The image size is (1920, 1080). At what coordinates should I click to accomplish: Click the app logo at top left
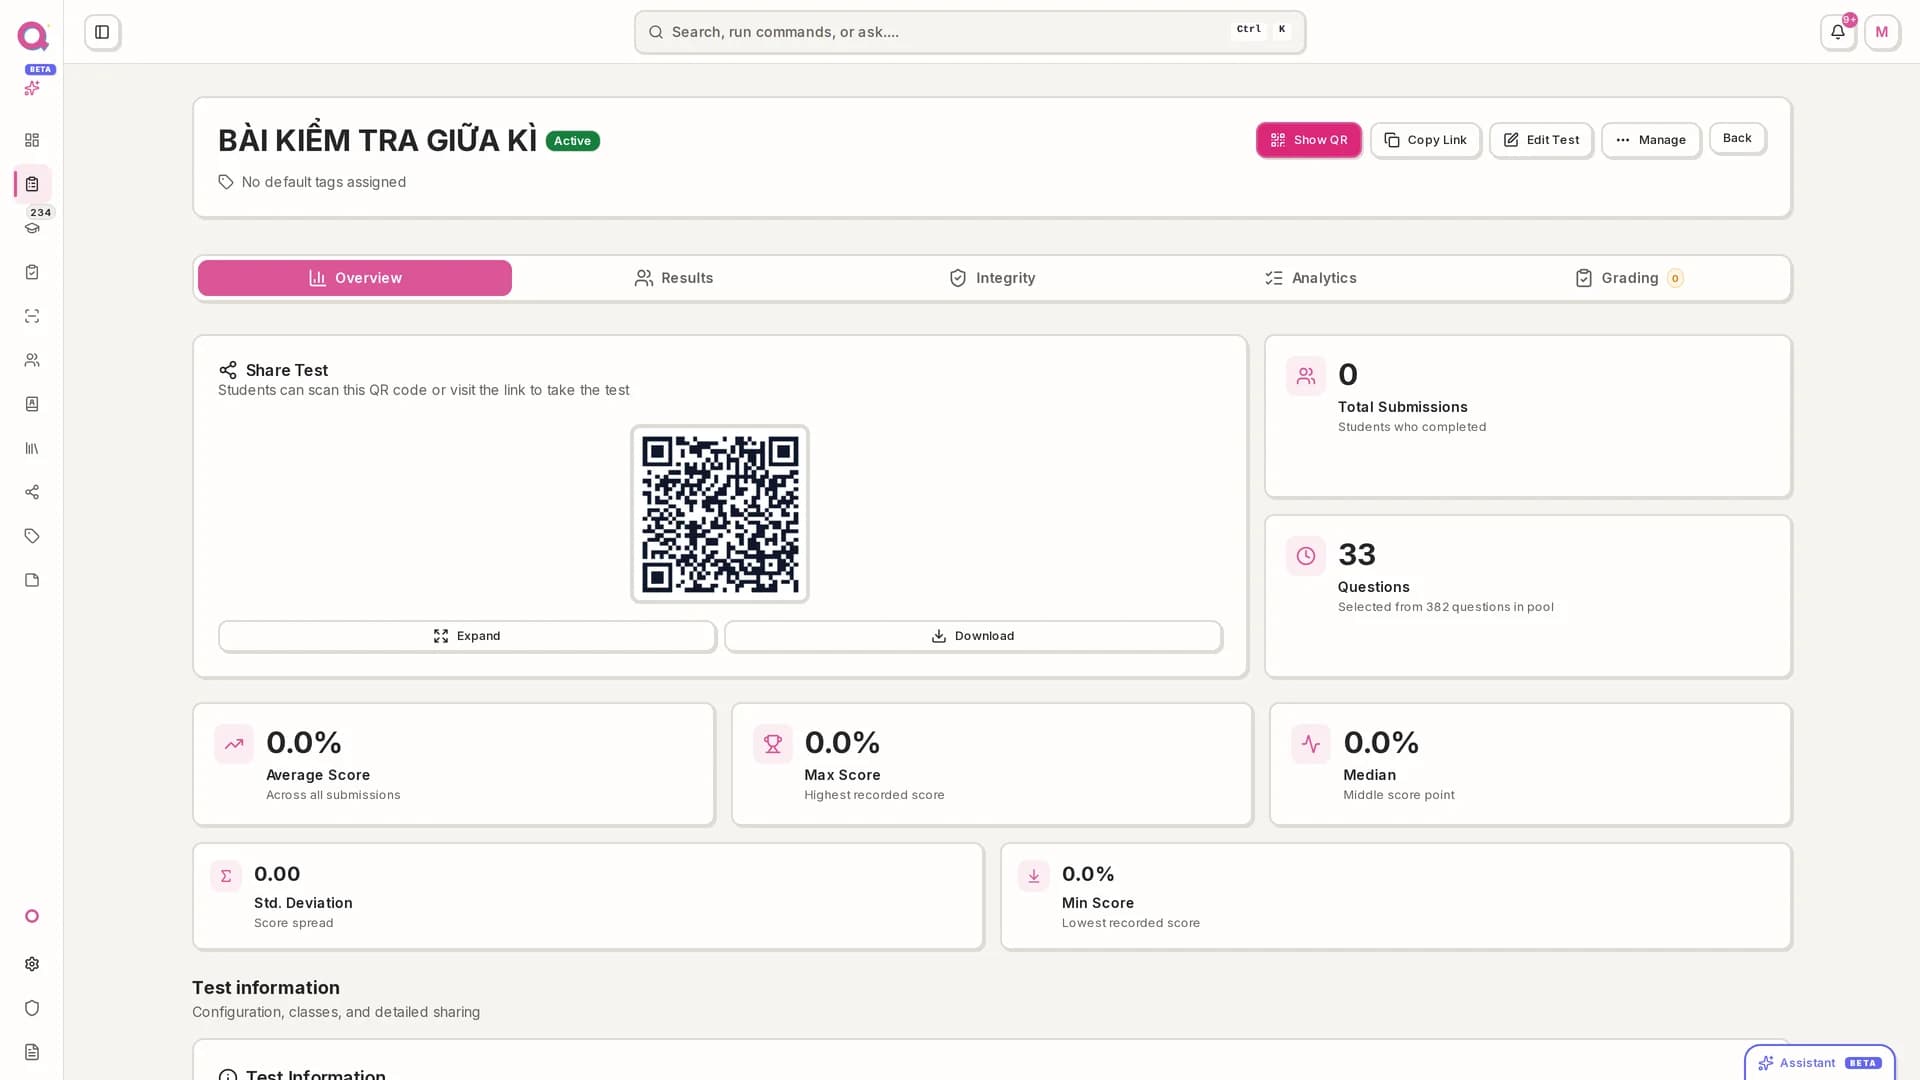(x=33, y=36)
